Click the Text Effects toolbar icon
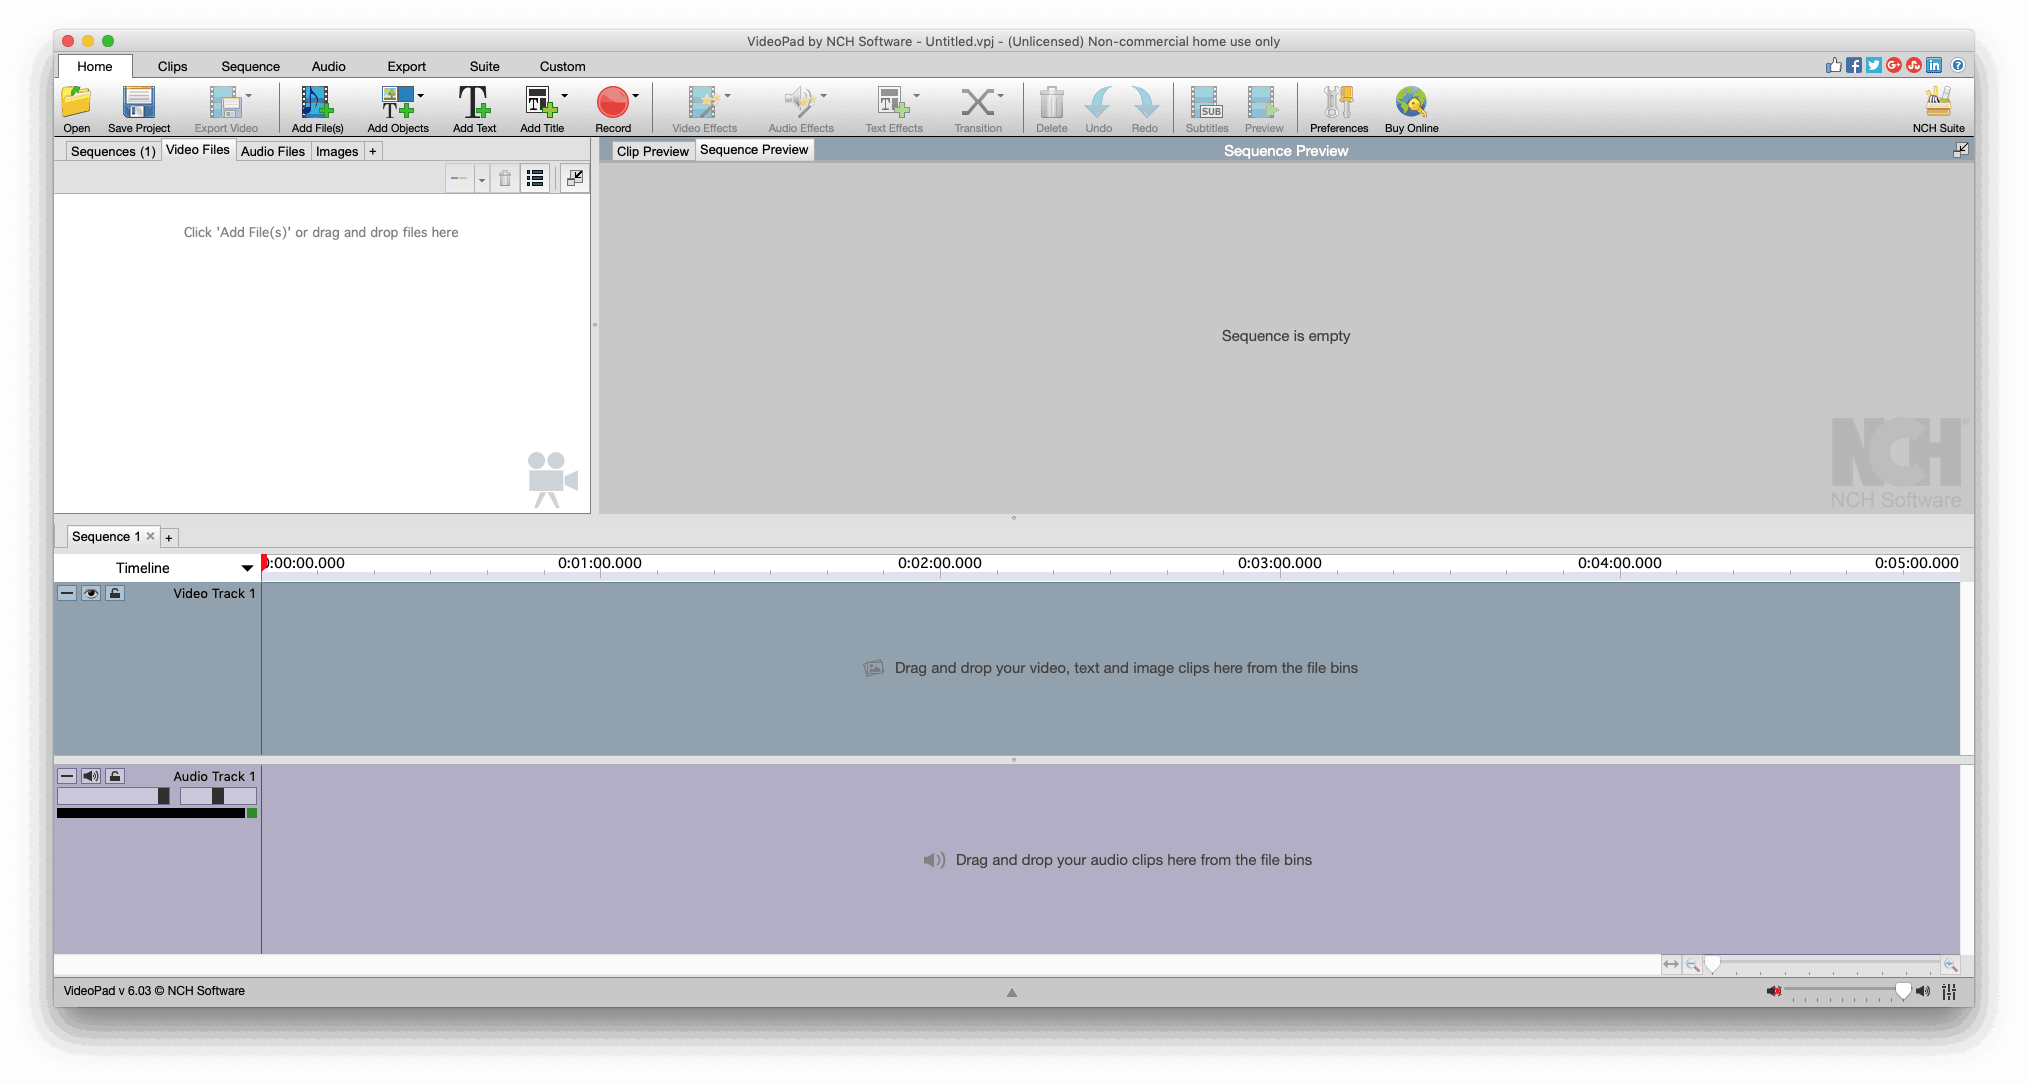 [x=893, y=108]
